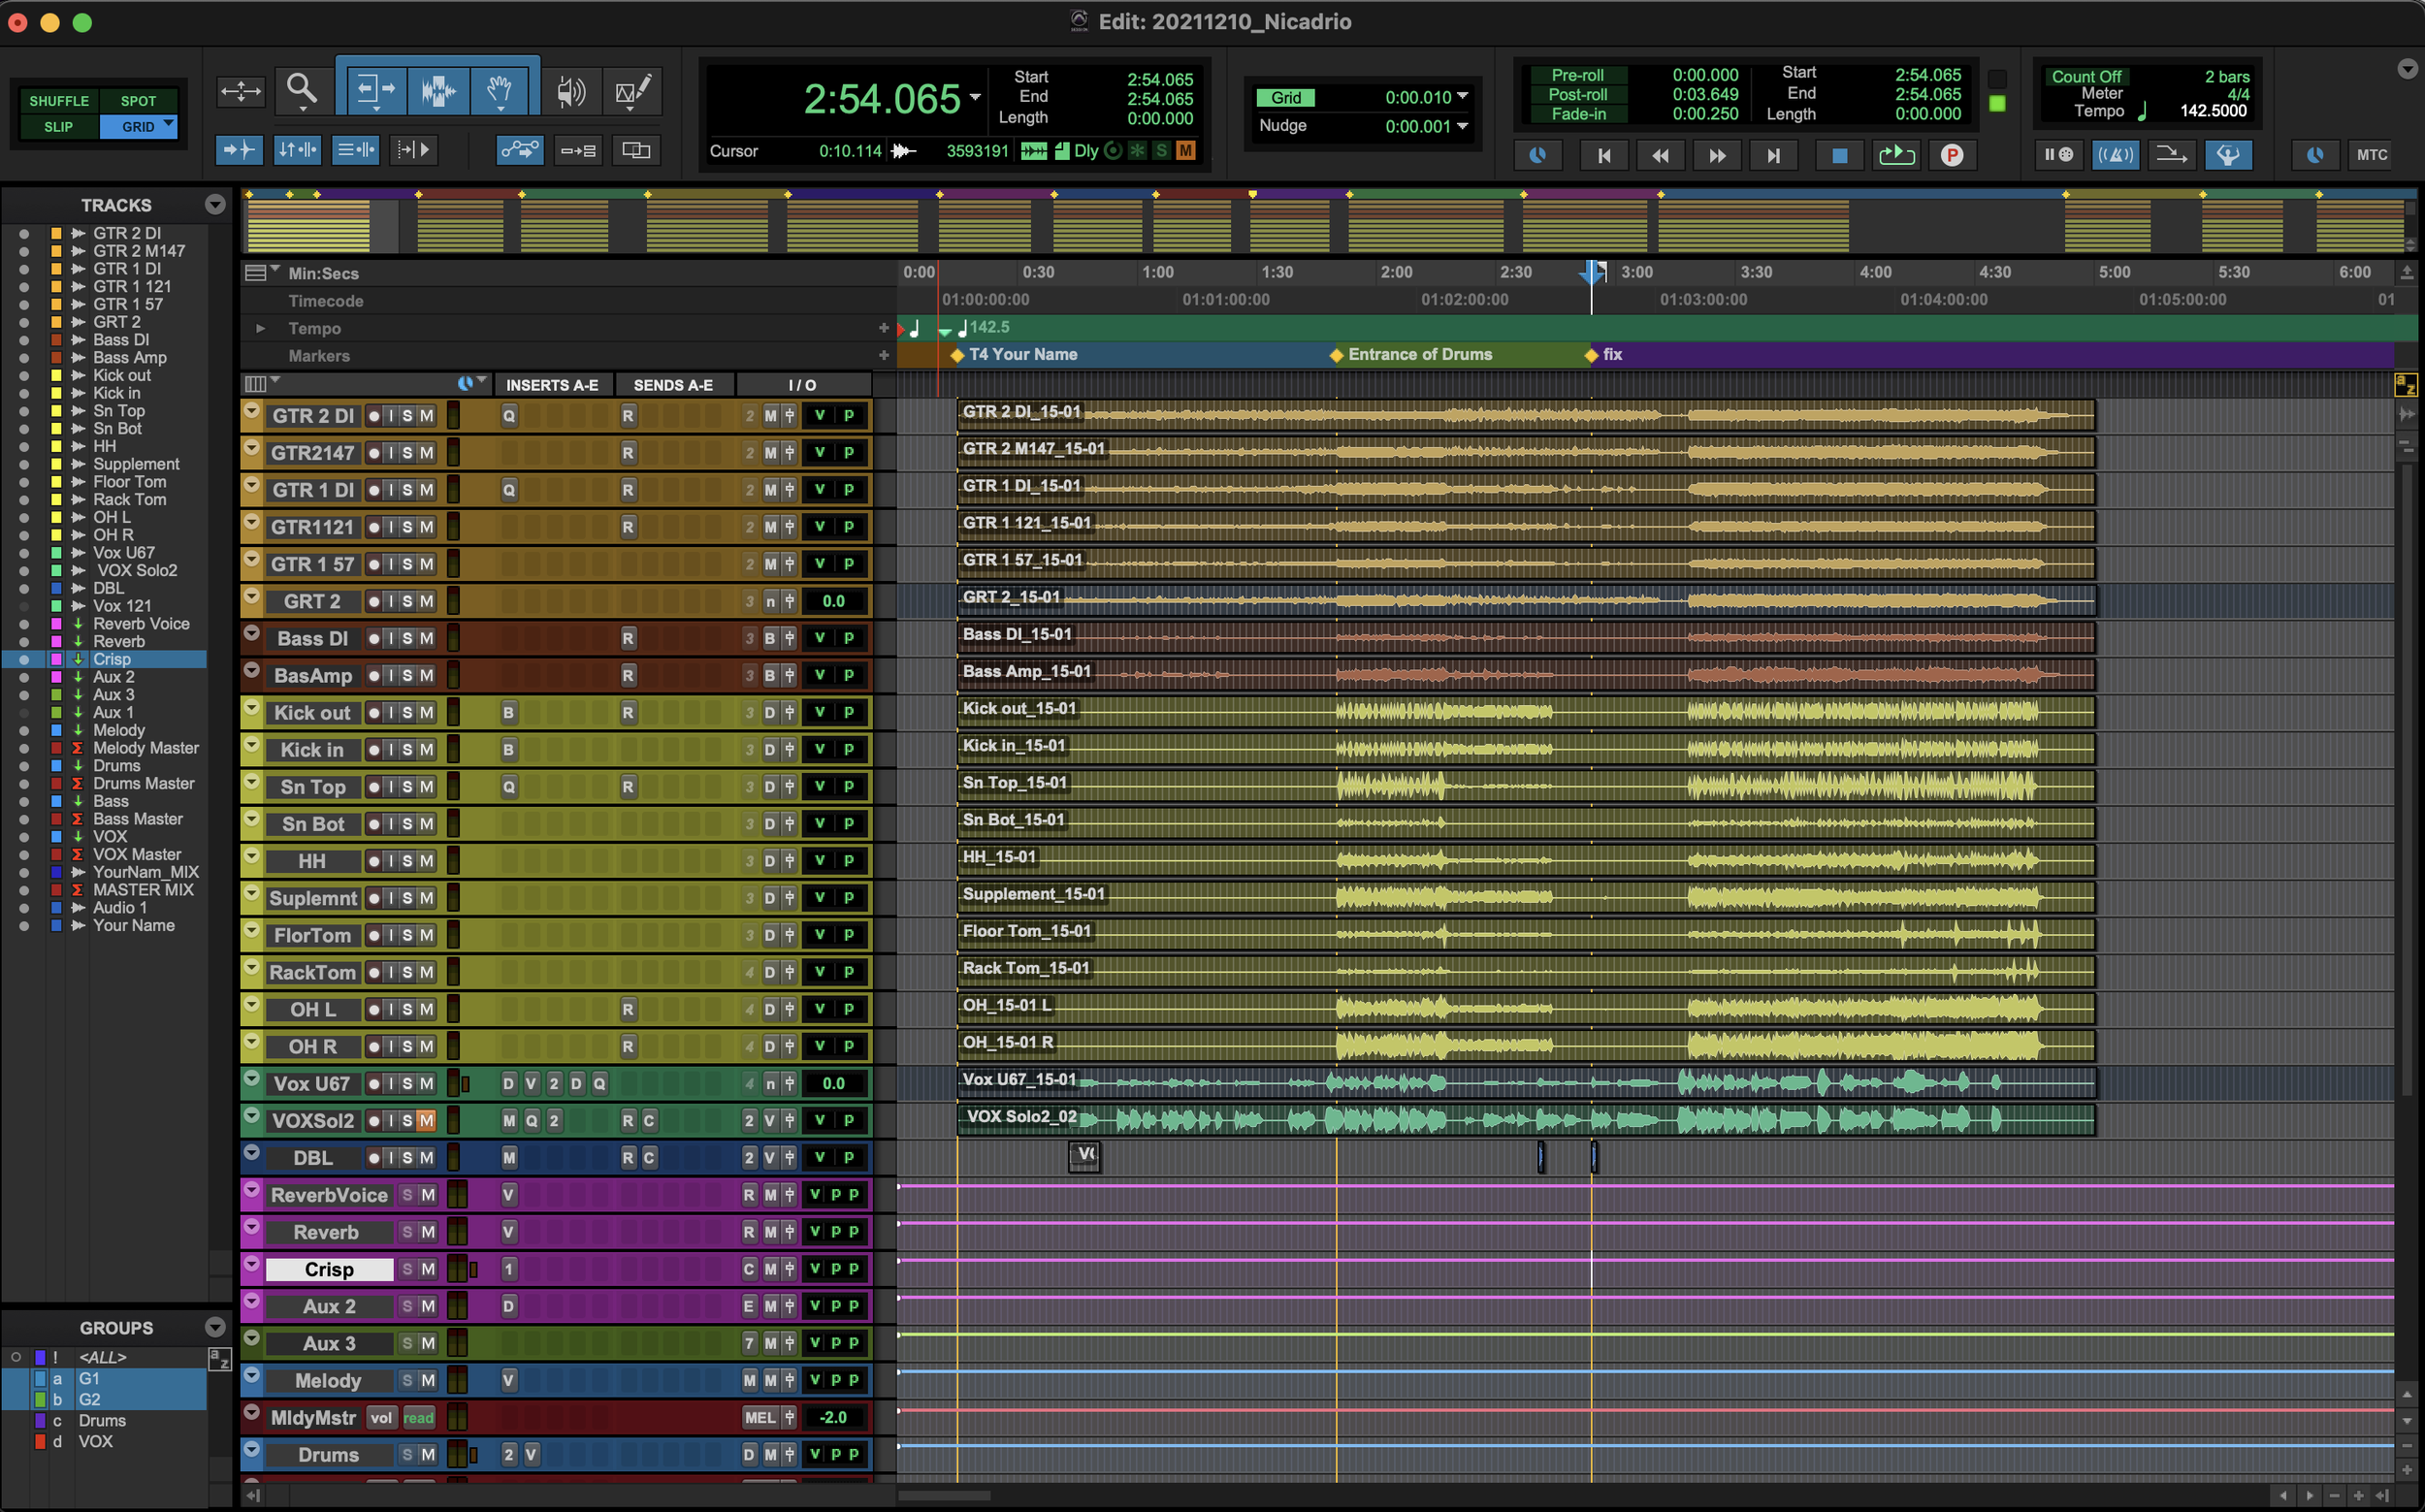The image size is (2425, 1512).
Task: Click the MTC generate button
Action: [2371, 155]
